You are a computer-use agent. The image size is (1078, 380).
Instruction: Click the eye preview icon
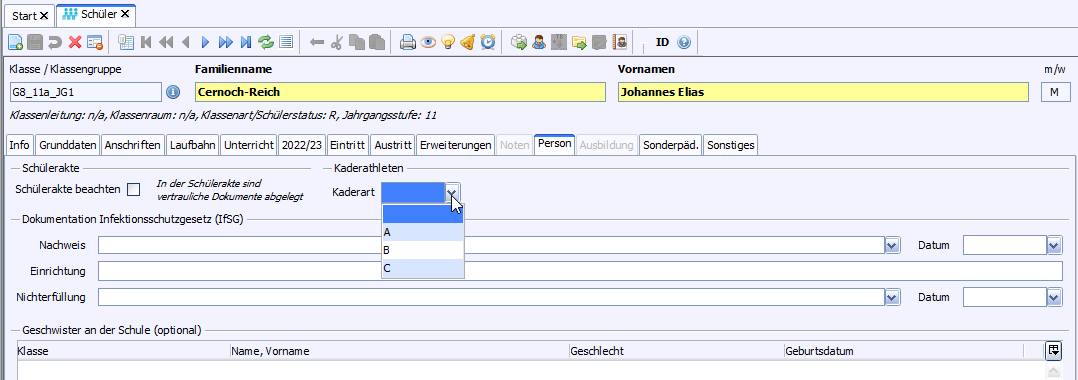click(x=428, y=43)
